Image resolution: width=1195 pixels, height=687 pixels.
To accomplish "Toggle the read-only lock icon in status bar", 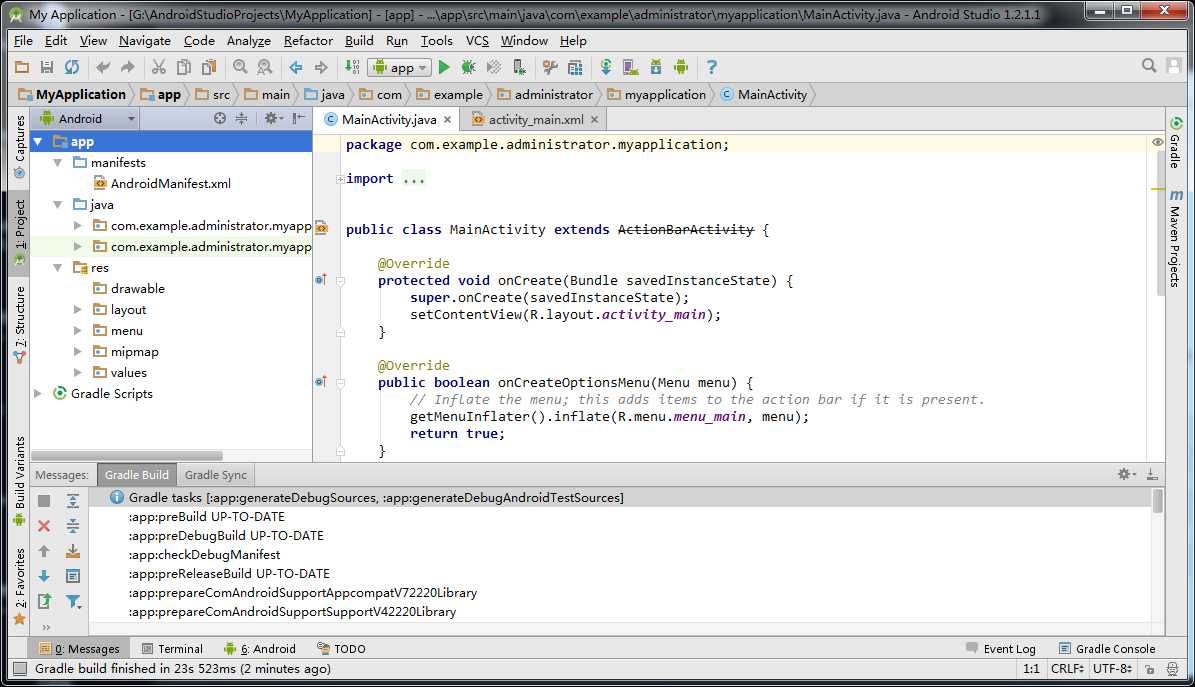I will coord(1149,669).
